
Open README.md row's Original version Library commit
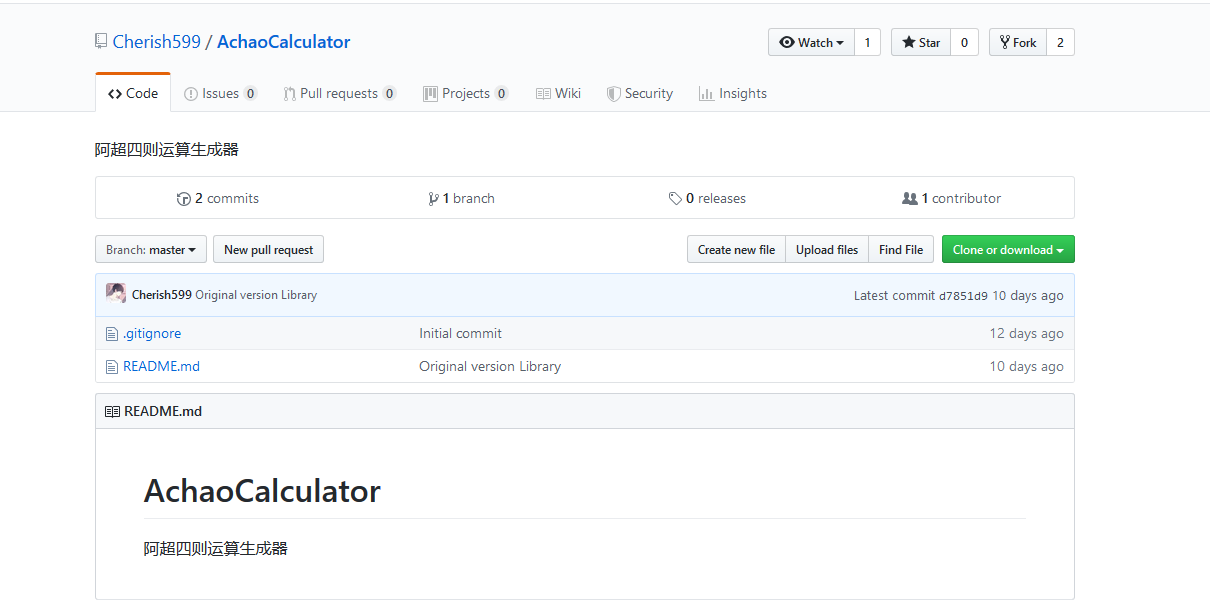coord(490,366)
